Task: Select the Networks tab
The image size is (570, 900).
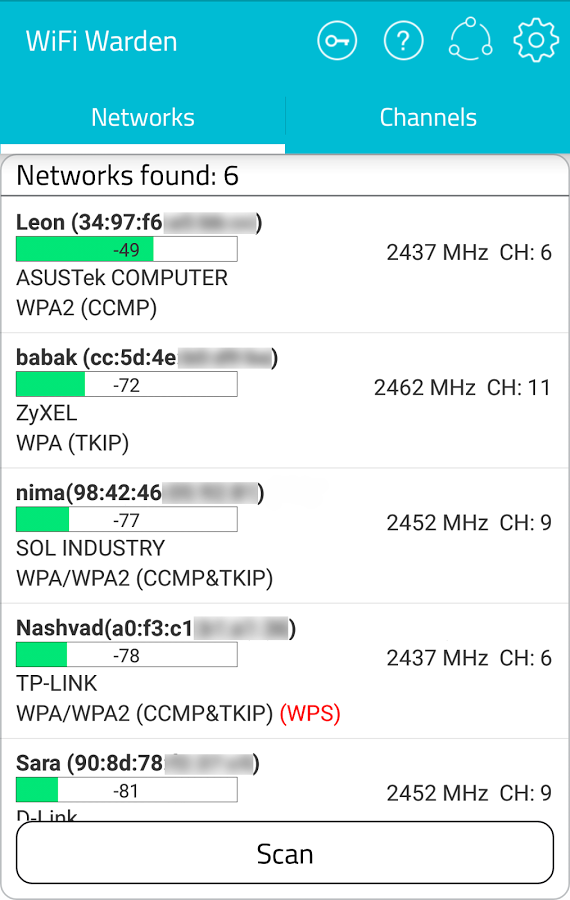Action: (142, 117)
